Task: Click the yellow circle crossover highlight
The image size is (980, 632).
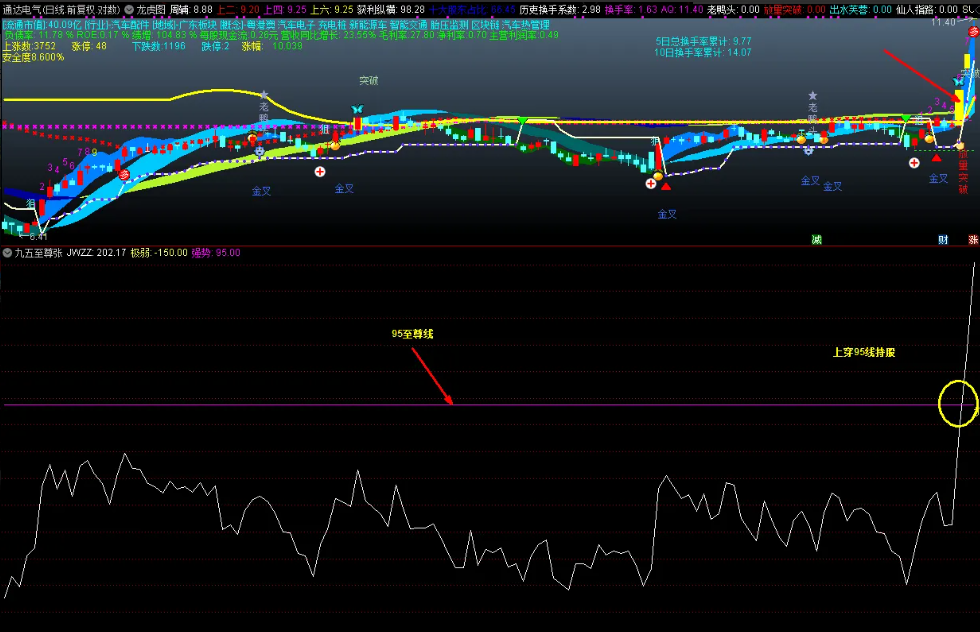Action: click(x=958, y=403)
